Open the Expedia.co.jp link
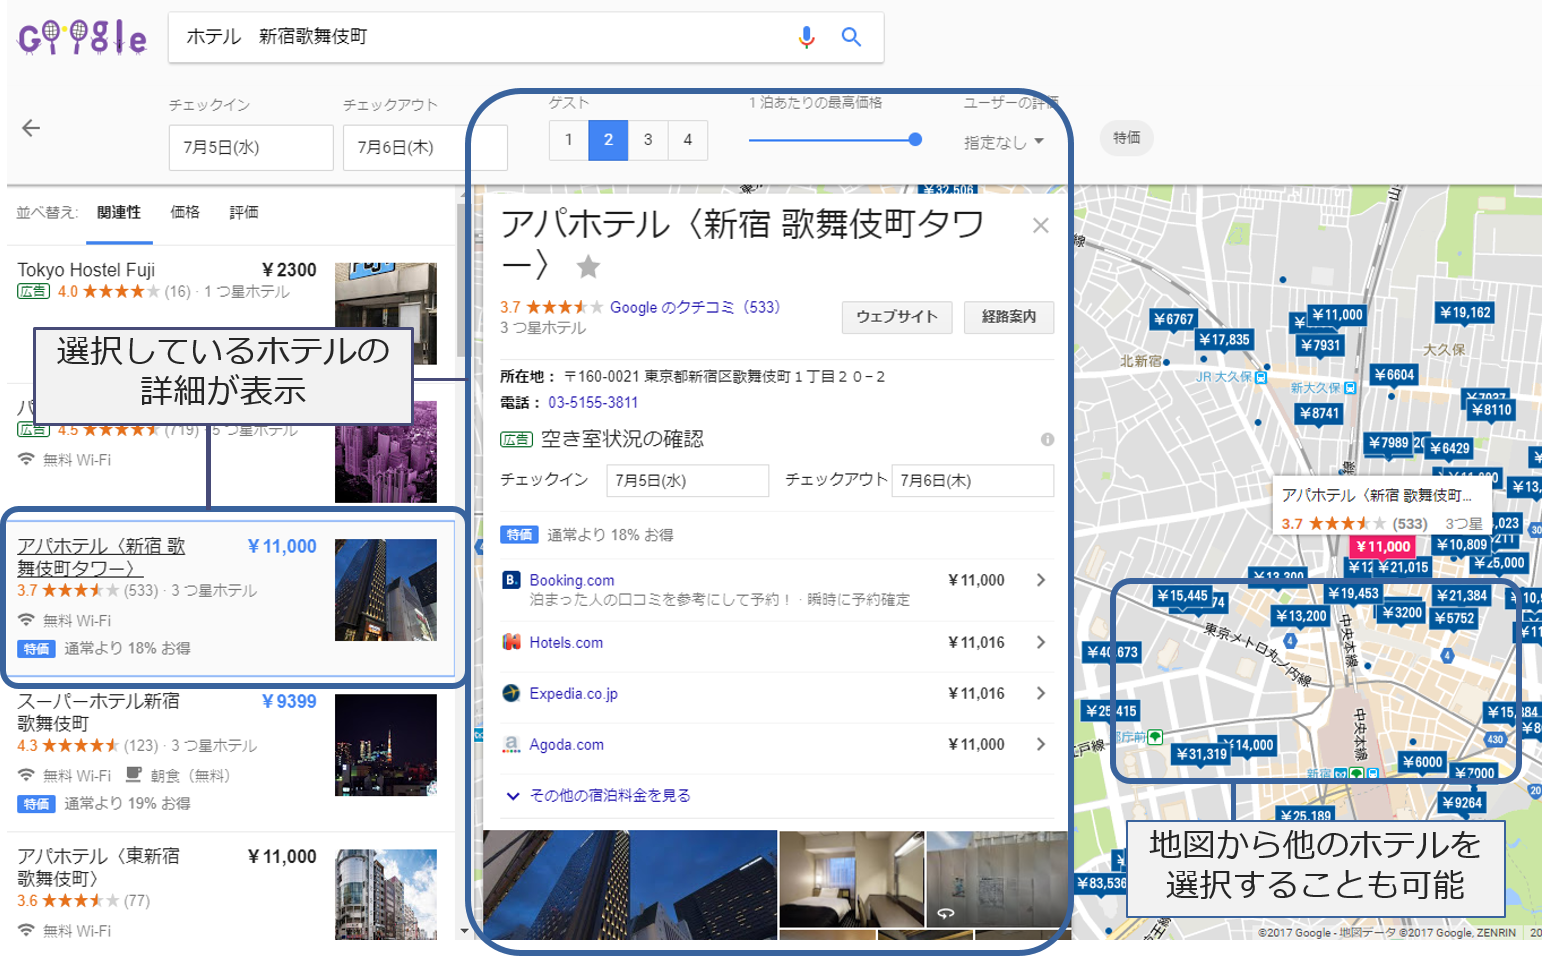Screen dimensions: 1542x956 pos(574,694)
